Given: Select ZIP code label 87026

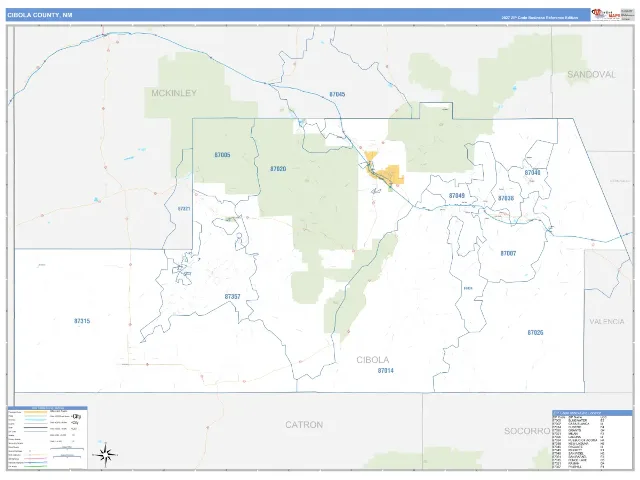Looking at the screenshot, I should pos(535,333).
